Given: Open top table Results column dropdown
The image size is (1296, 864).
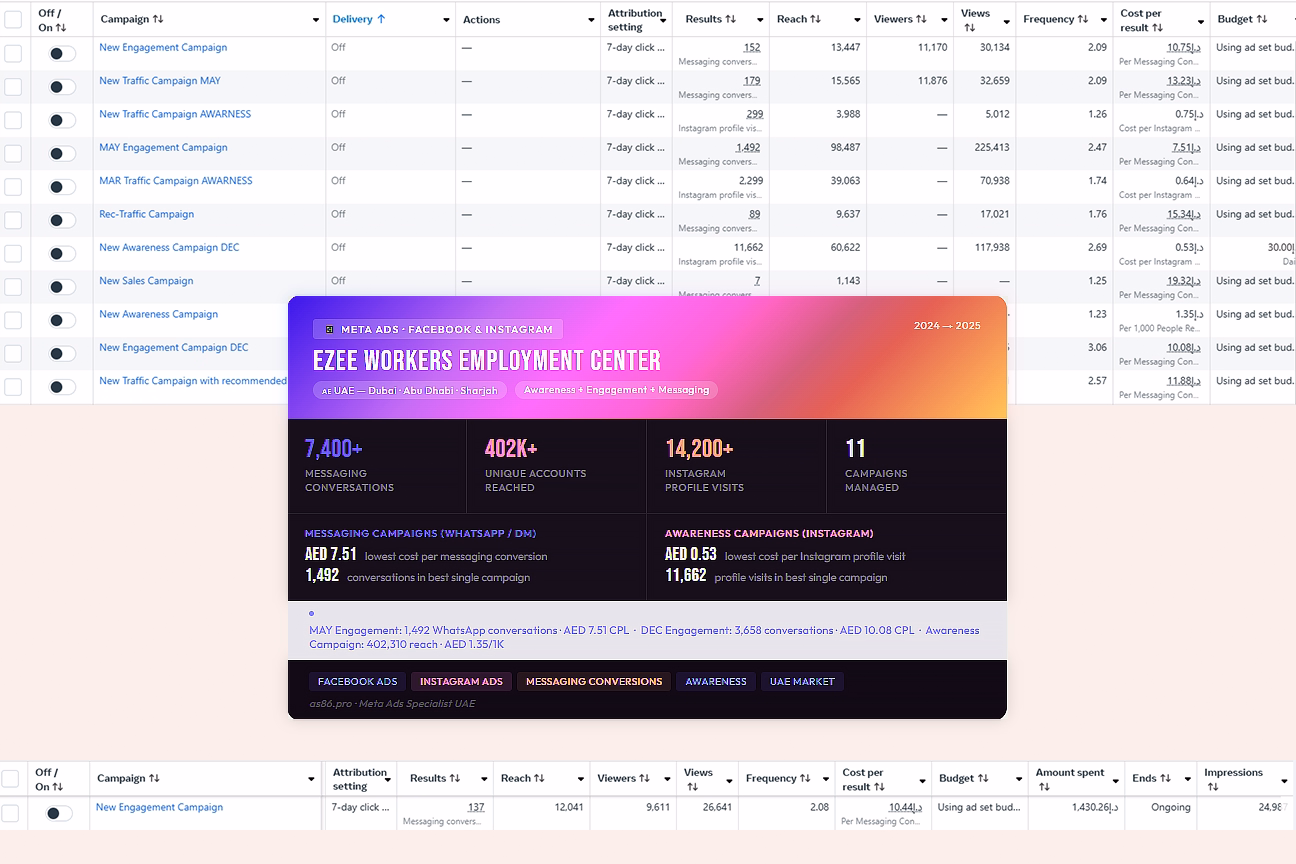Looking at the screenshot, I should tap(760, 20).
